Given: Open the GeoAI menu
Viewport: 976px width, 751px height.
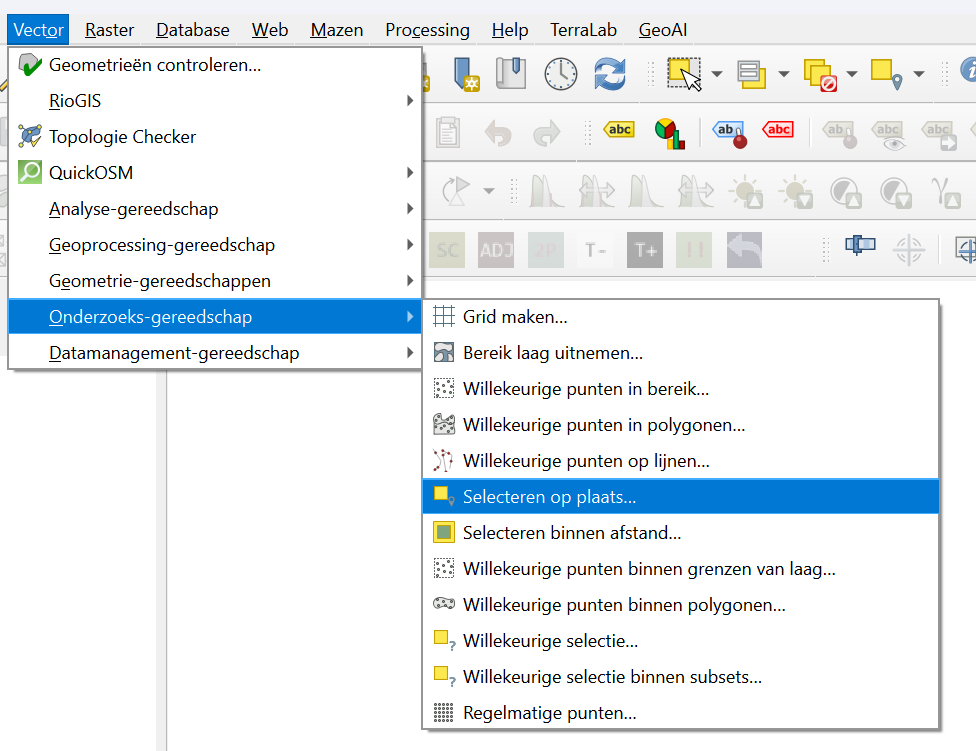Looking at the screenshot, I should (663, 30).
